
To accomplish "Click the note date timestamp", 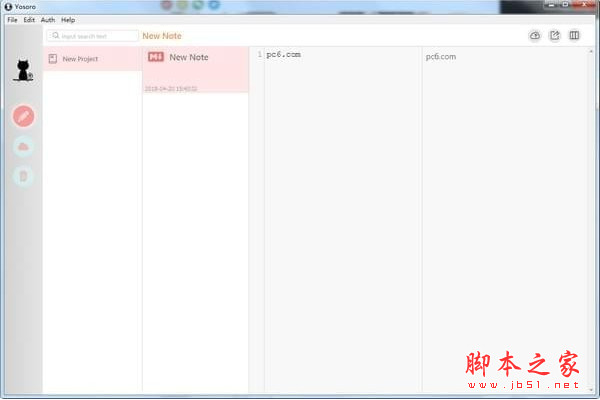I will click(171, 89).
